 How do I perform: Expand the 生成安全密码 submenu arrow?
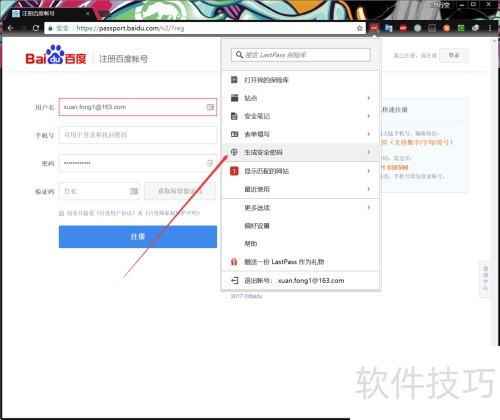click(369, 152)
